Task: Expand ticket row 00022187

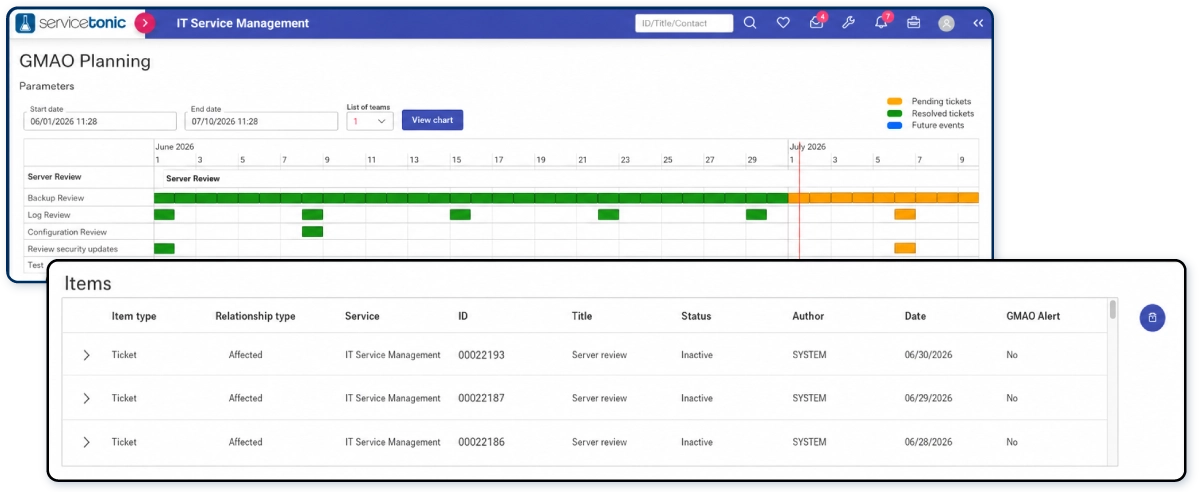Action: pos(87,398)
